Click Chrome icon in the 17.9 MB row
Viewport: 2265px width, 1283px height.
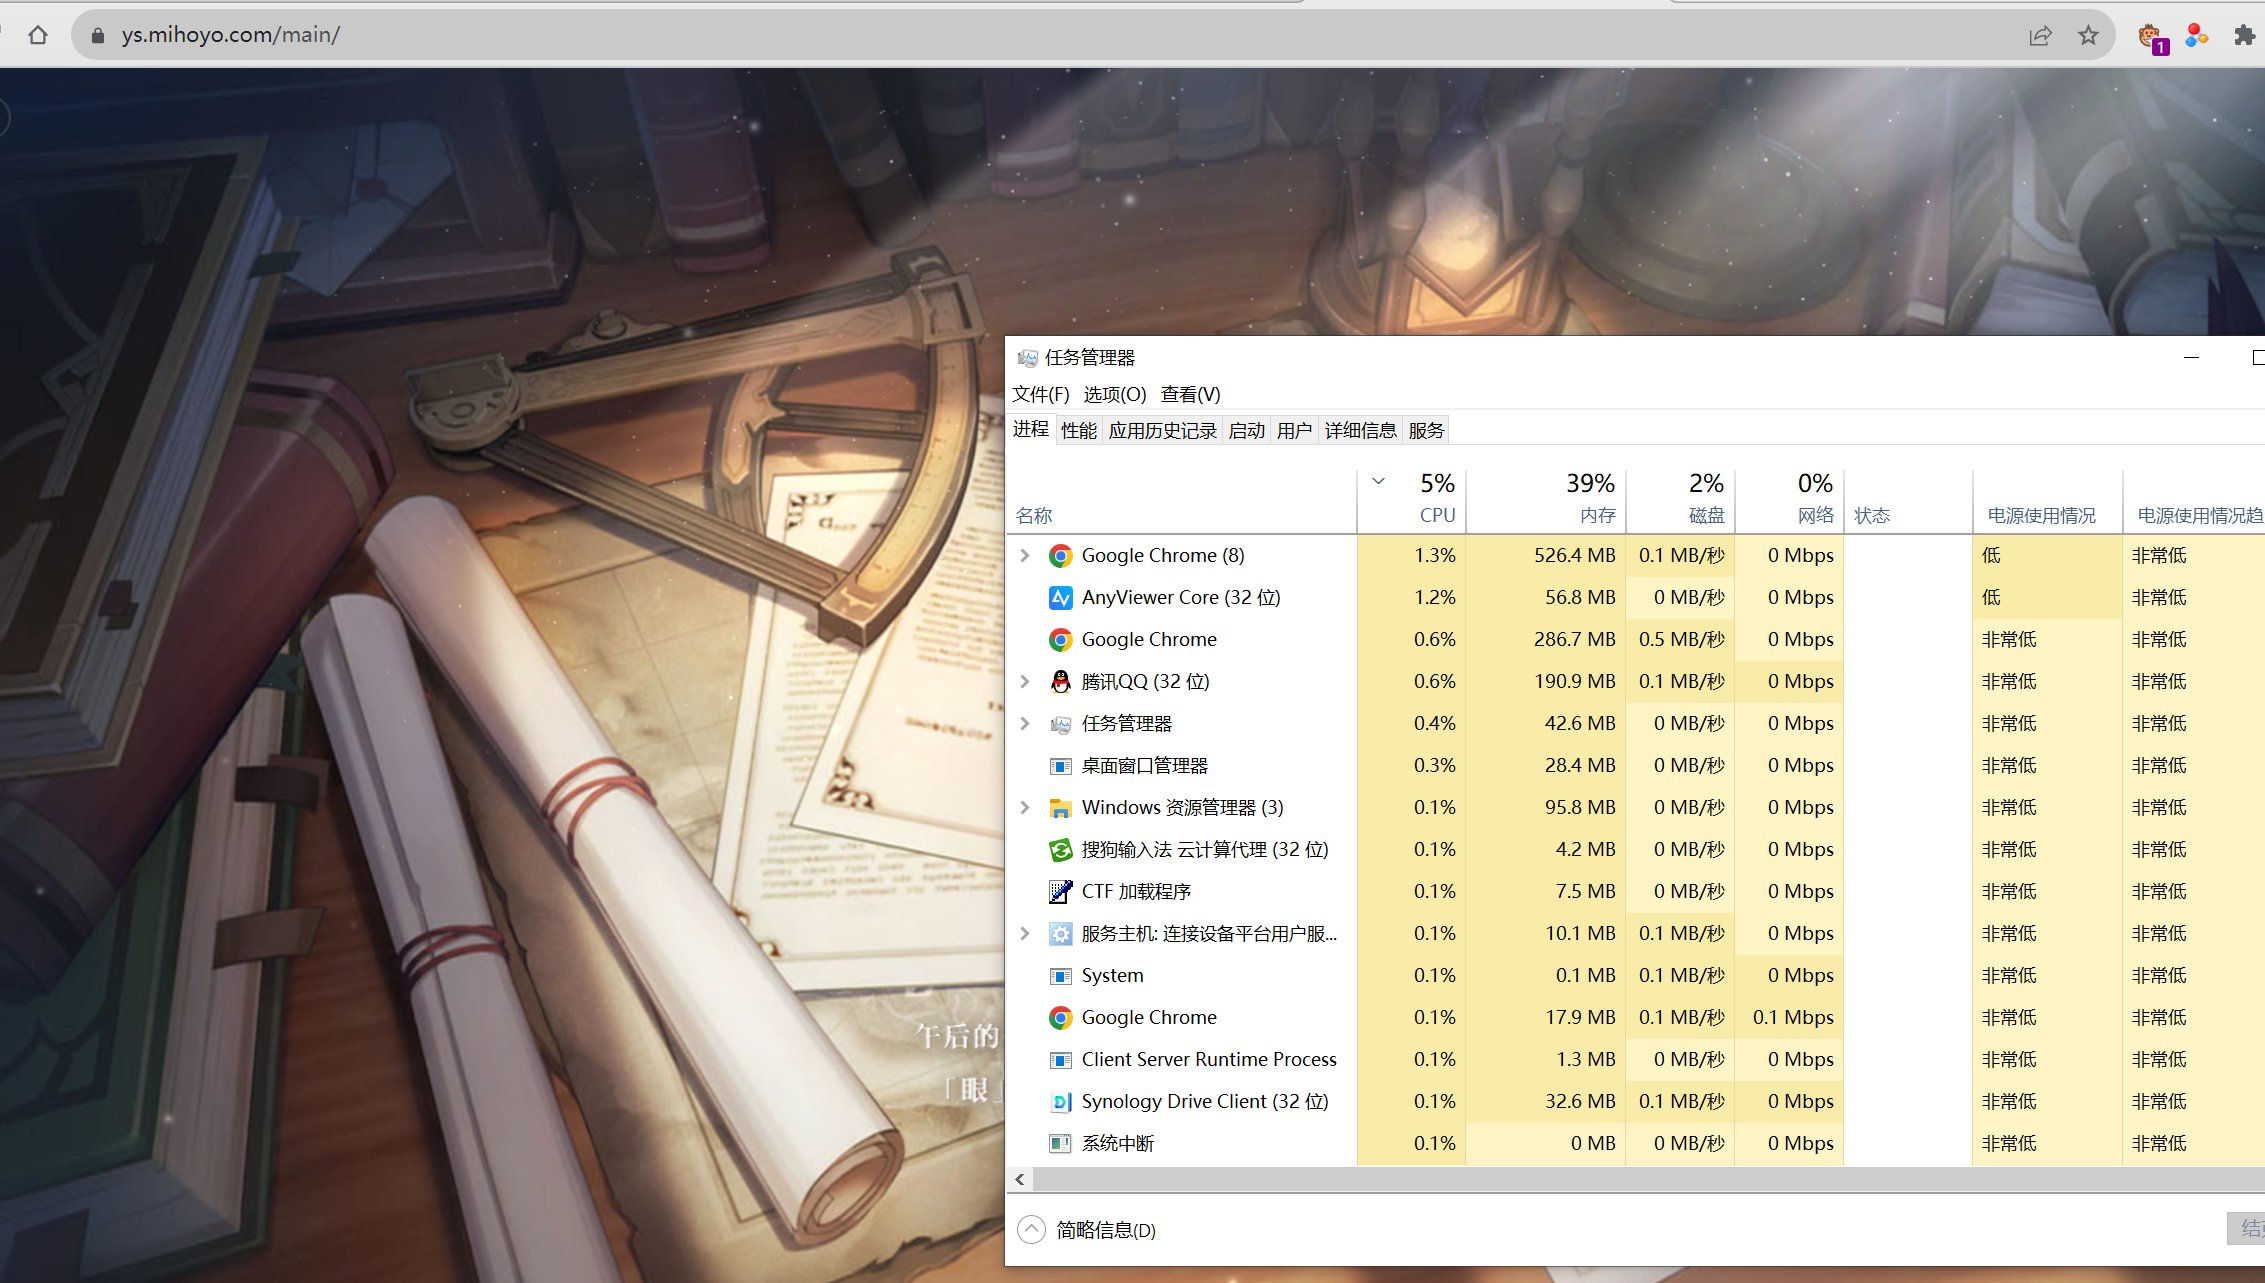click(x=1060, y=1018)
